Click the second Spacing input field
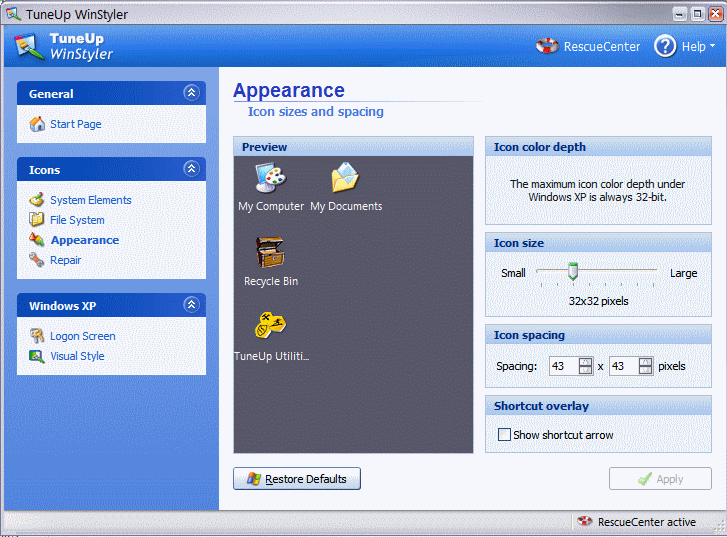This screenshot has height=537, width=727. point(624,366)
